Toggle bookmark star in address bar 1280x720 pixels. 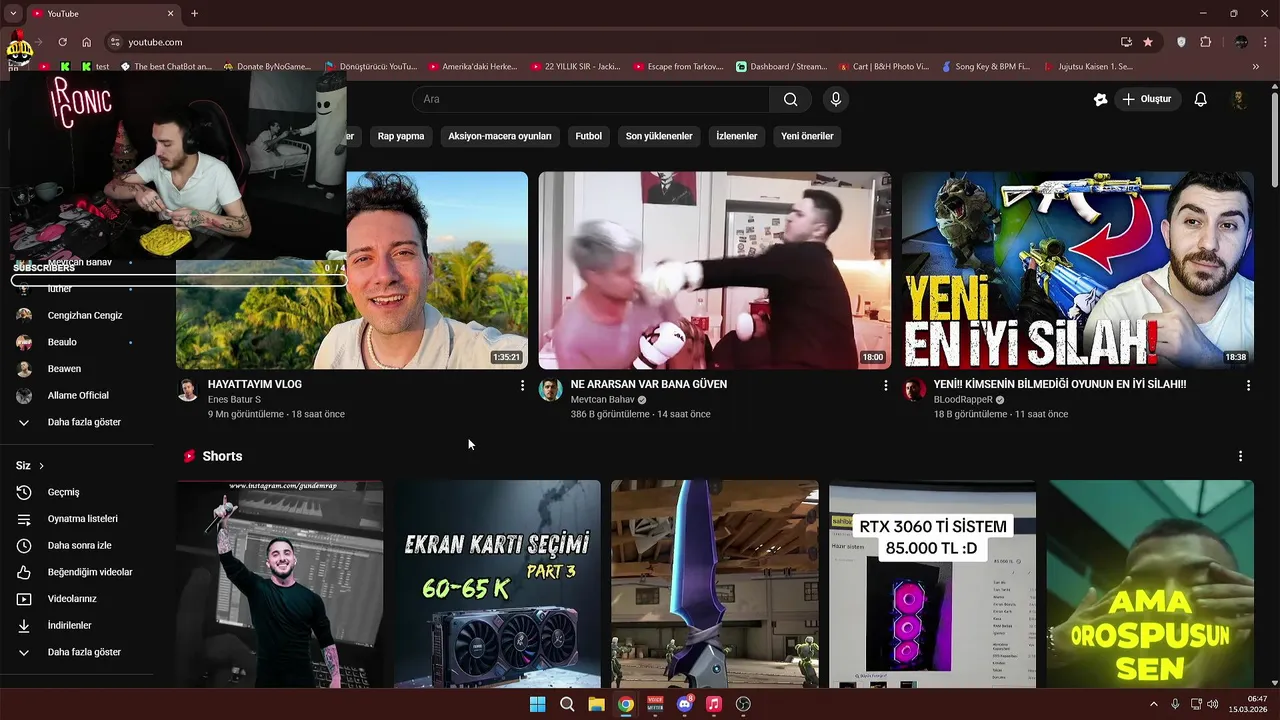pyautogui.click(x=1148, y=42)
